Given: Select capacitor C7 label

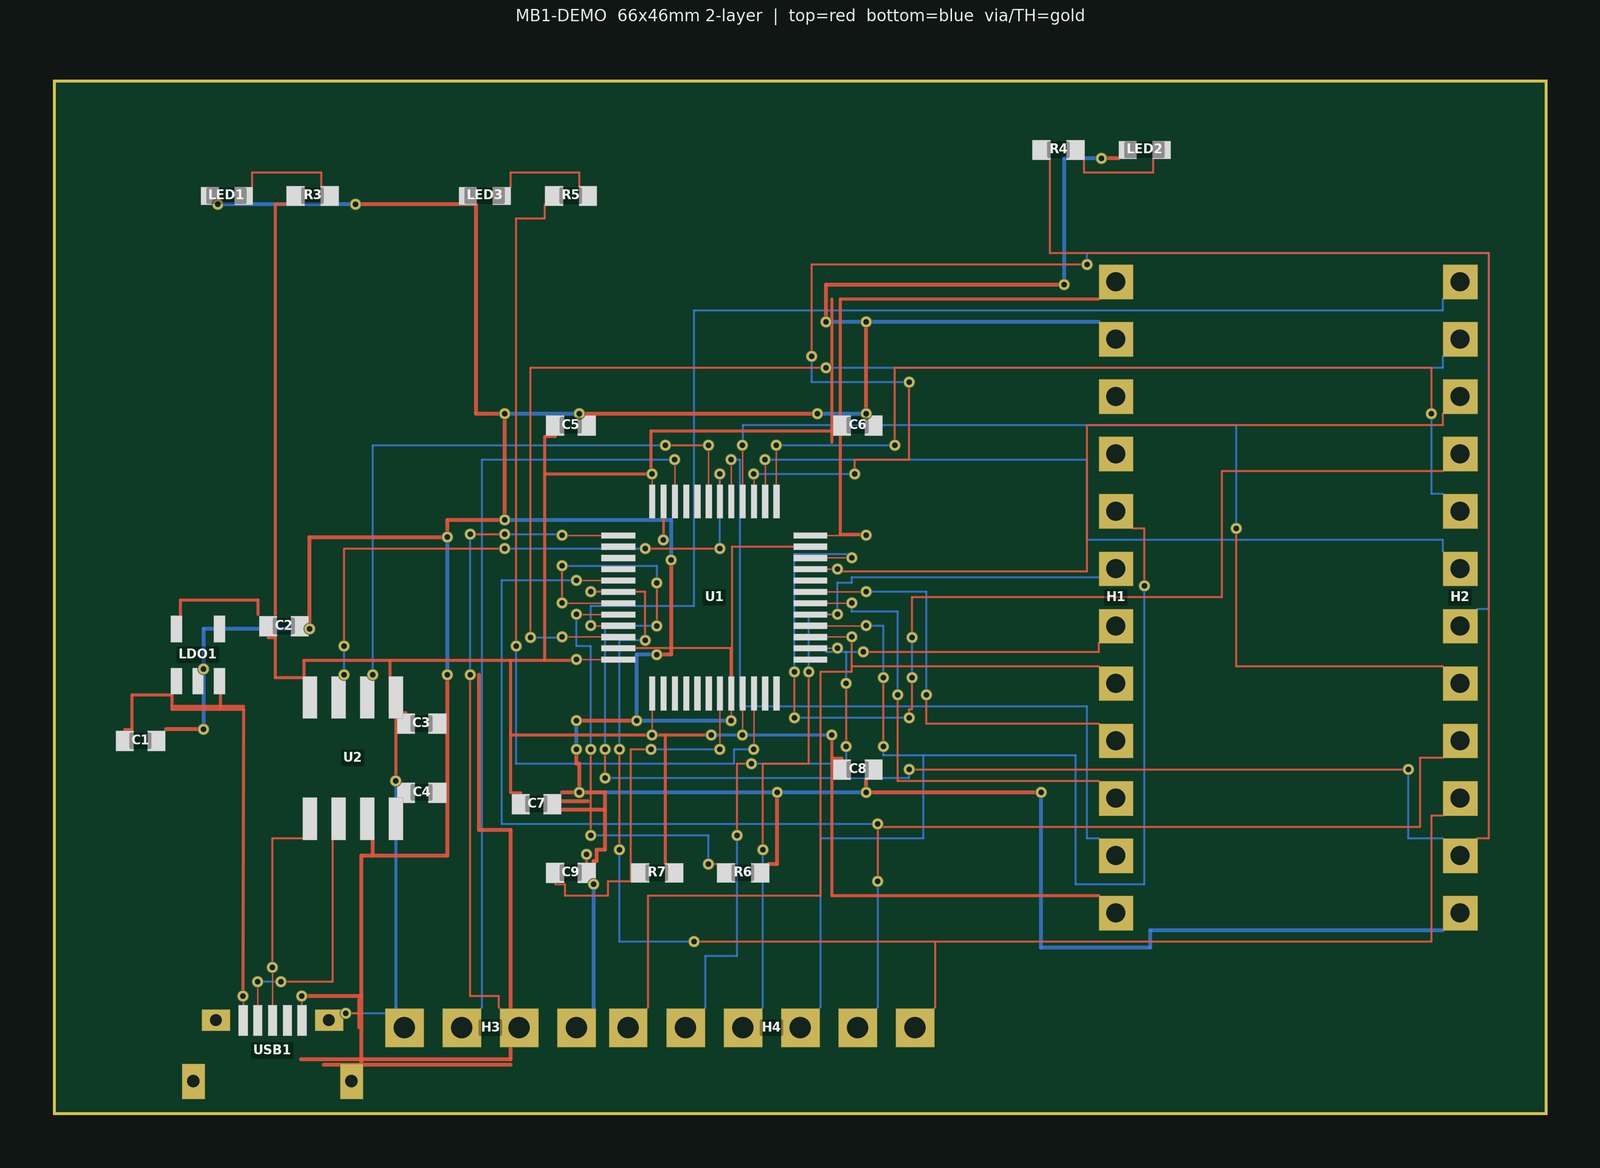Looking at the screenshot, I should click(x=536, y=803).
